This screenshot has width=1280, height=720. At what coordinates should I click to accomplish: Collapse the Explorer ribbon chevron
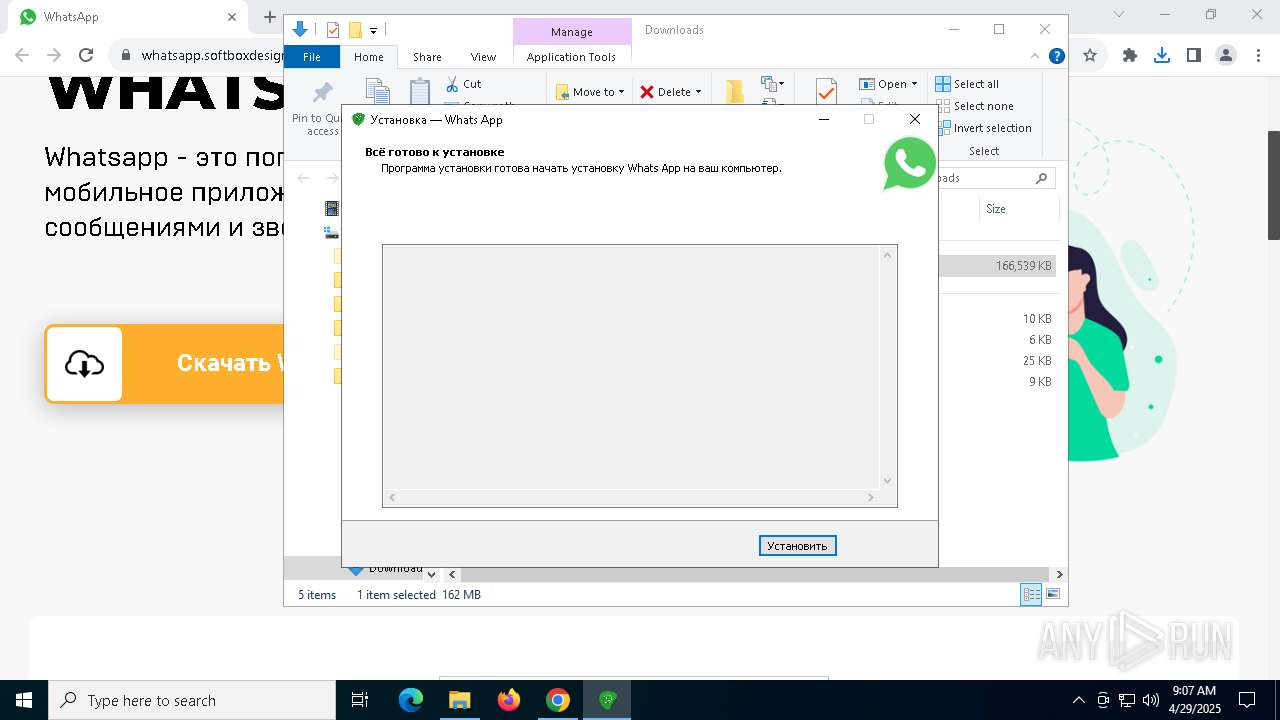pyautogui.click(x=1035, y=57)
